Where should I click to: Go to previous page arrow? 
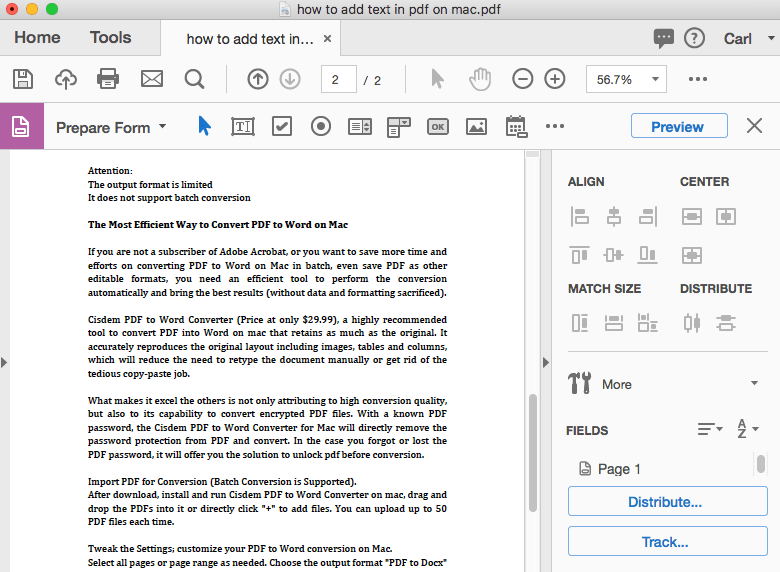click(x=258, y=79)
